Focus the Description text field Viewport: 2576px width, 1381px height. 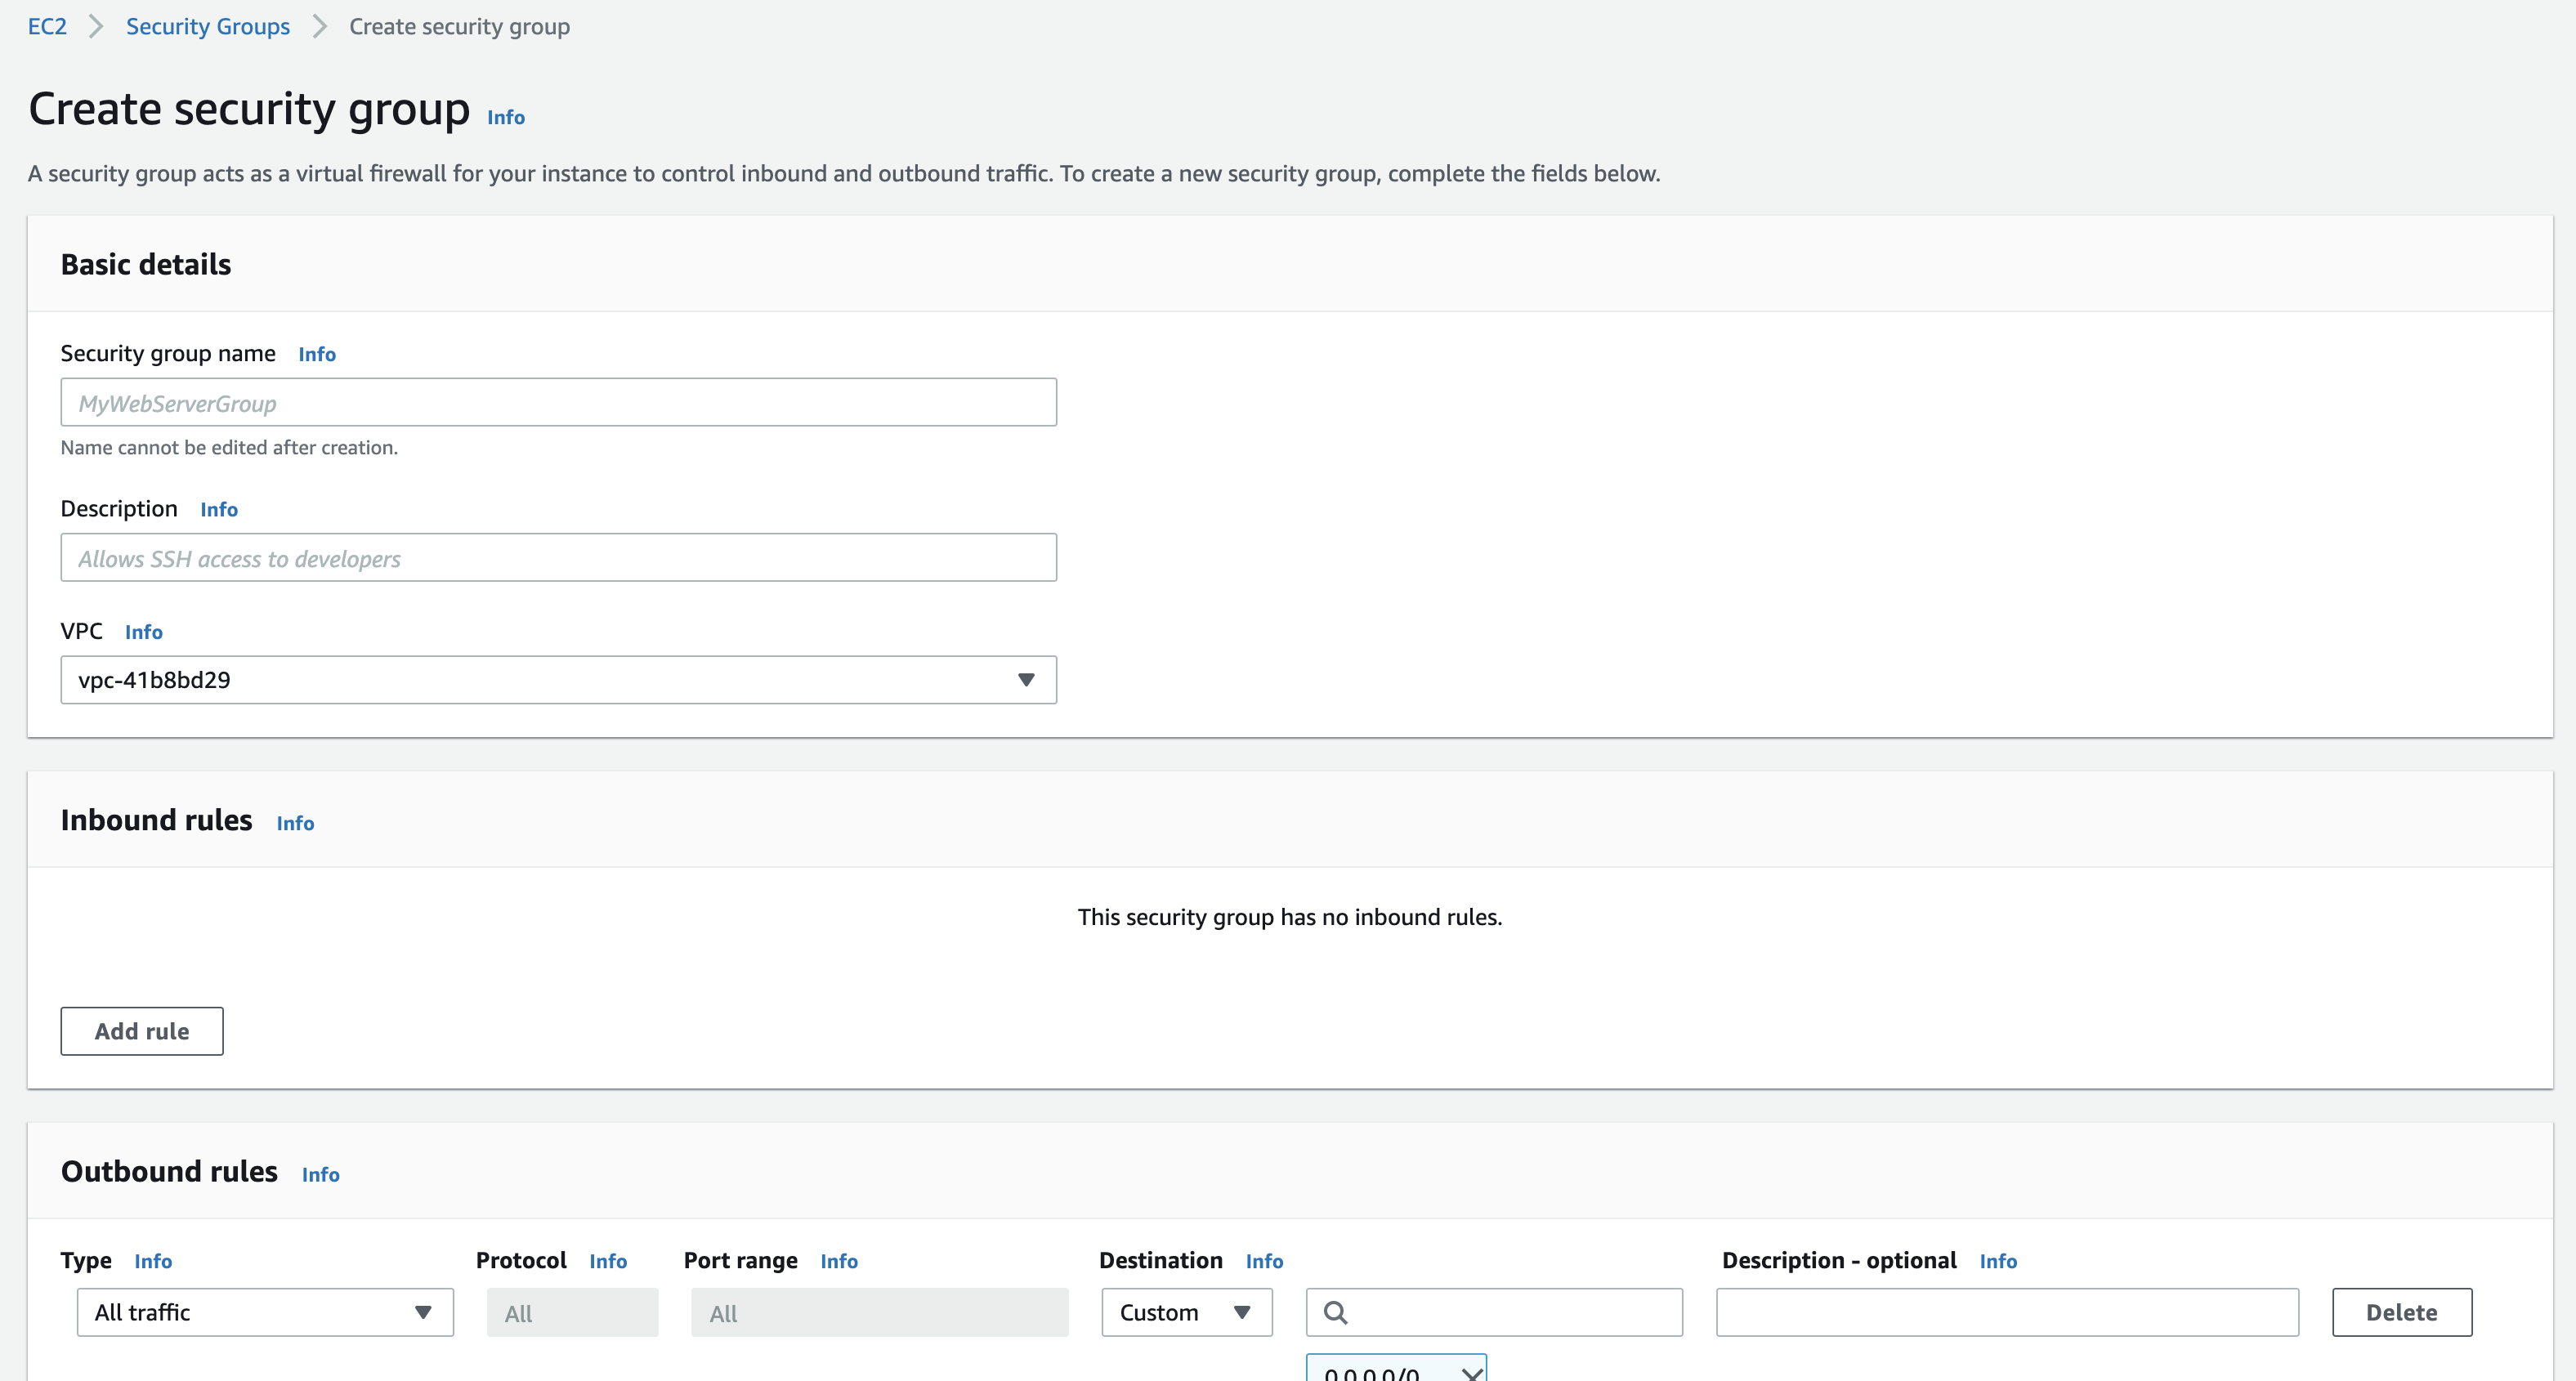click(558, 558)
